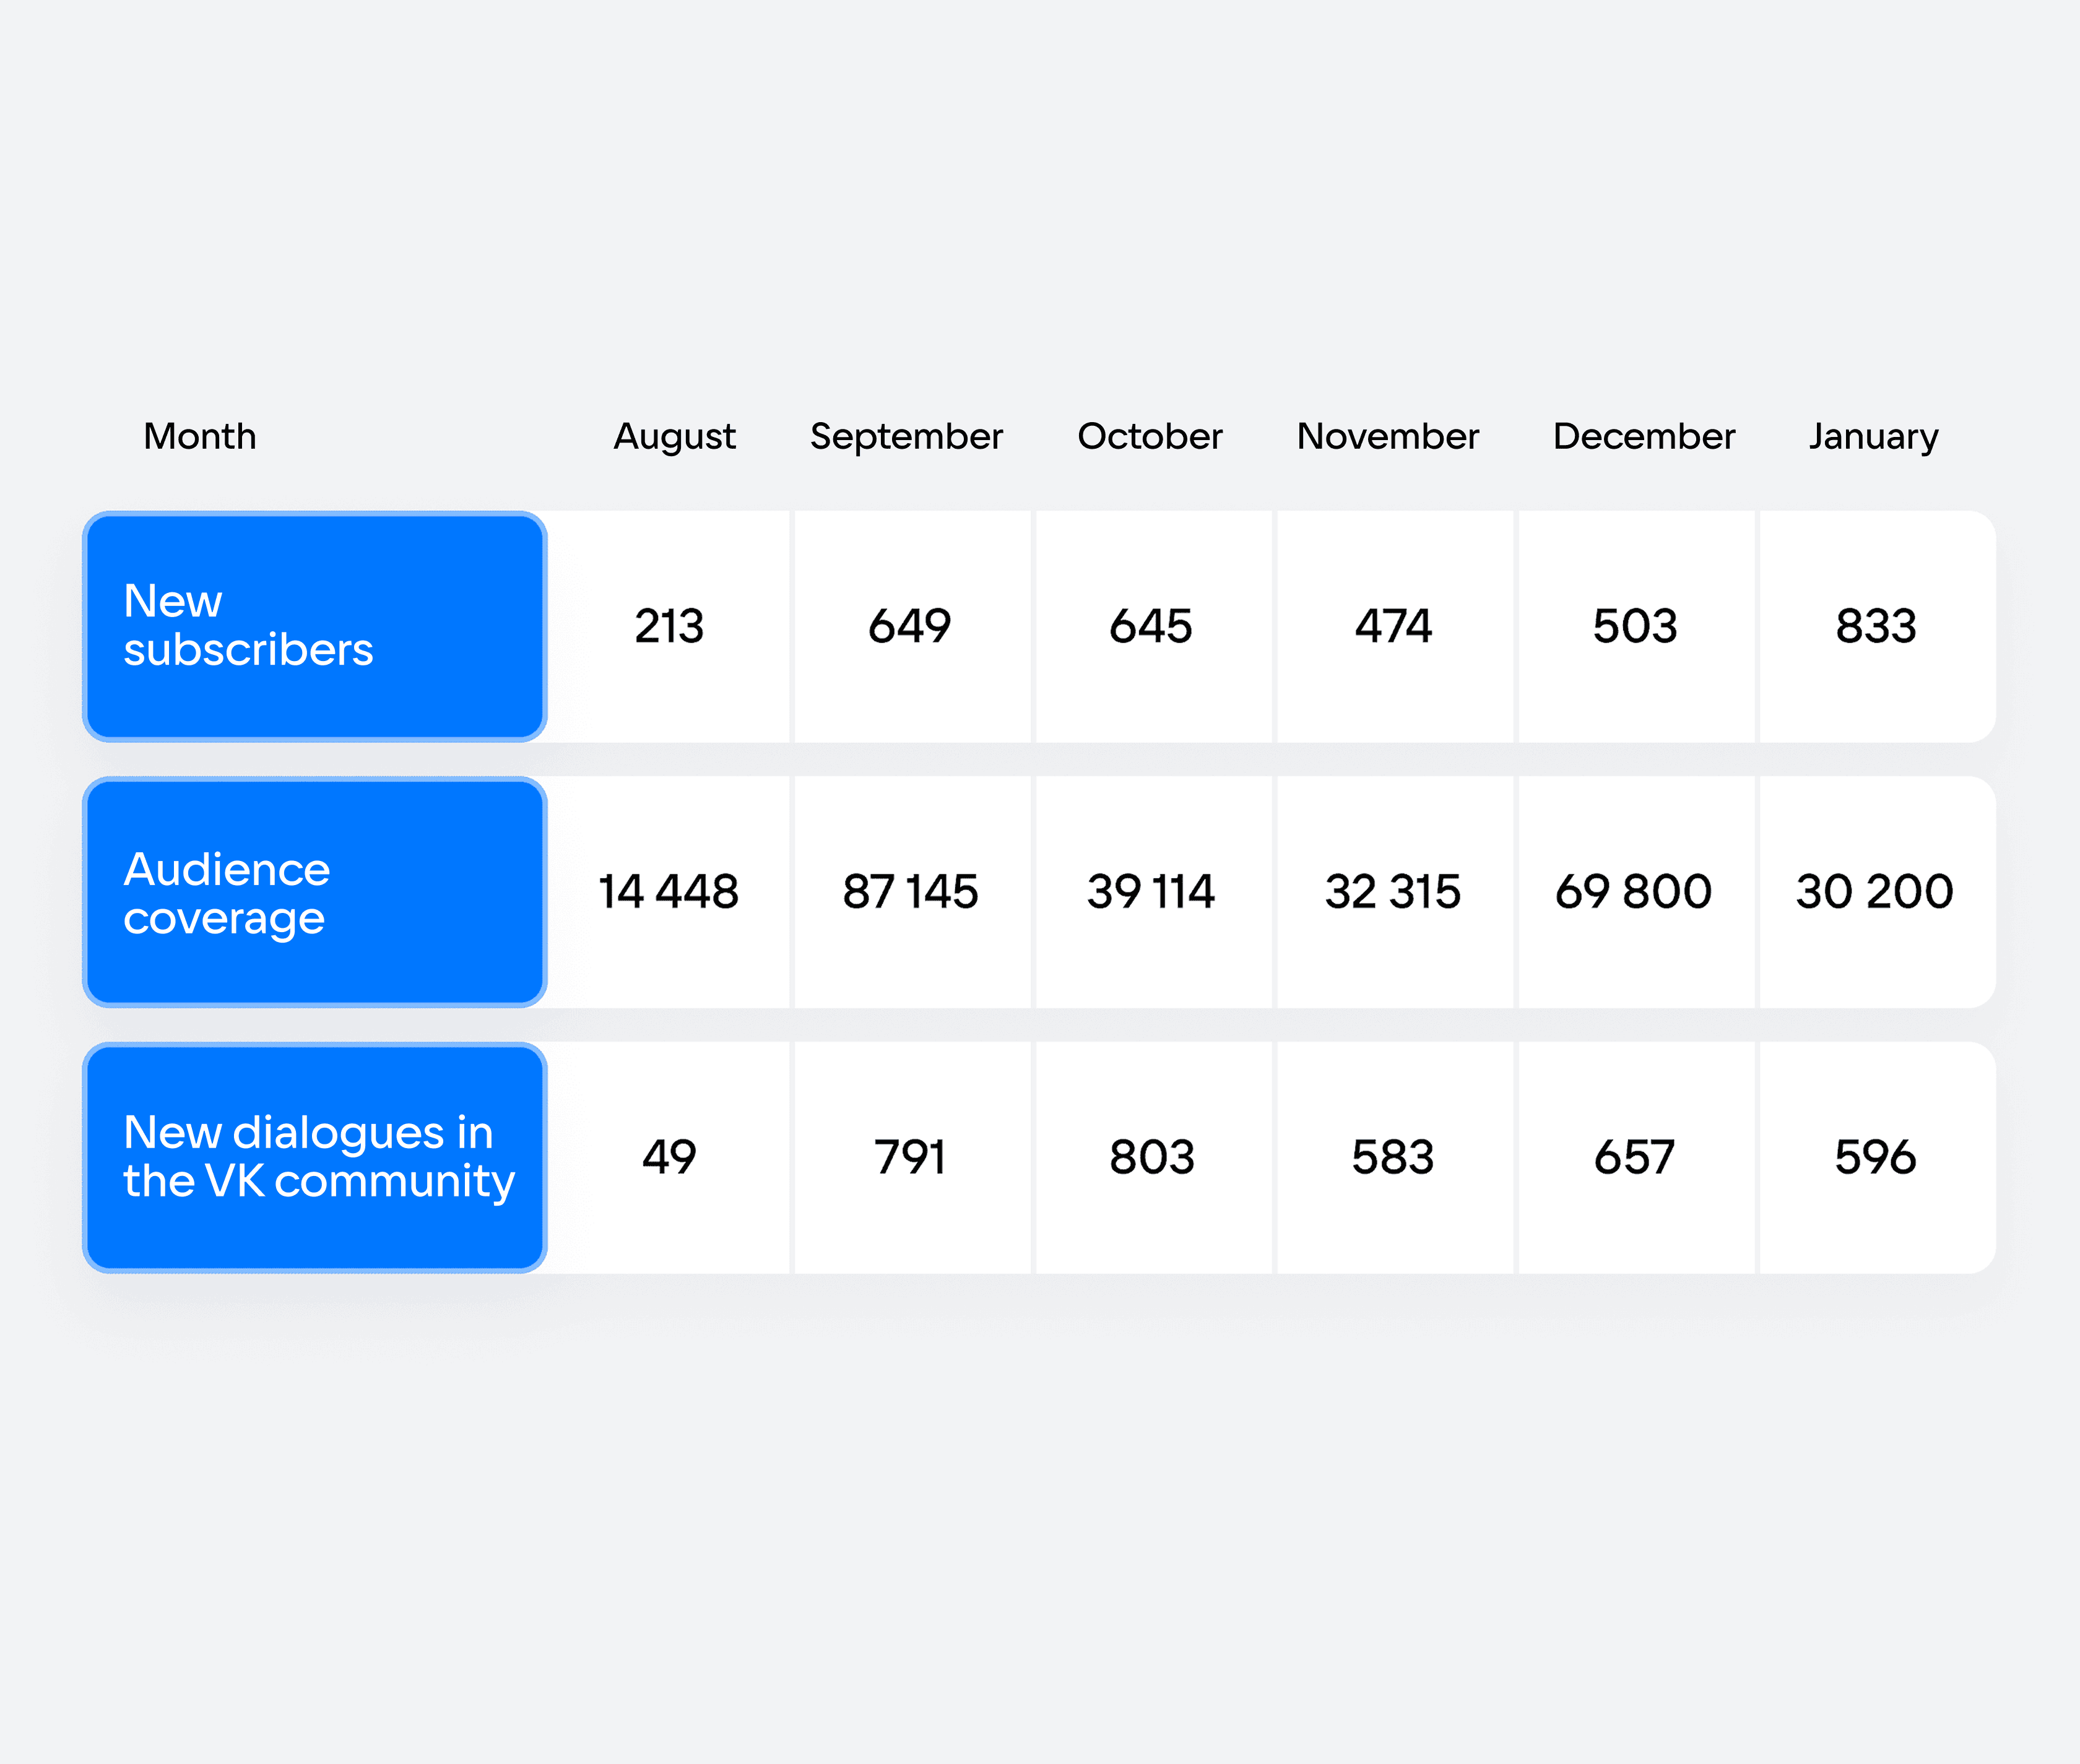Select the January column header
Viewport: 2080px width, 1764px height.
tap(1874, 437)
